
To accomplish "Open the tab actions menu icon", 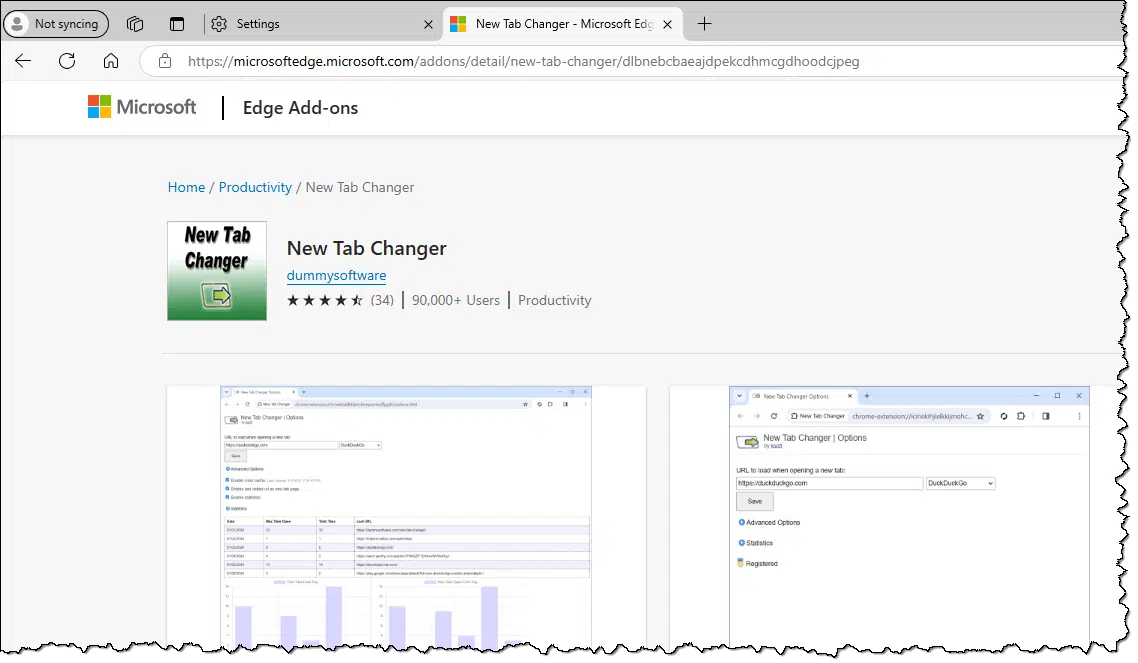I will (x=177, y=24).
